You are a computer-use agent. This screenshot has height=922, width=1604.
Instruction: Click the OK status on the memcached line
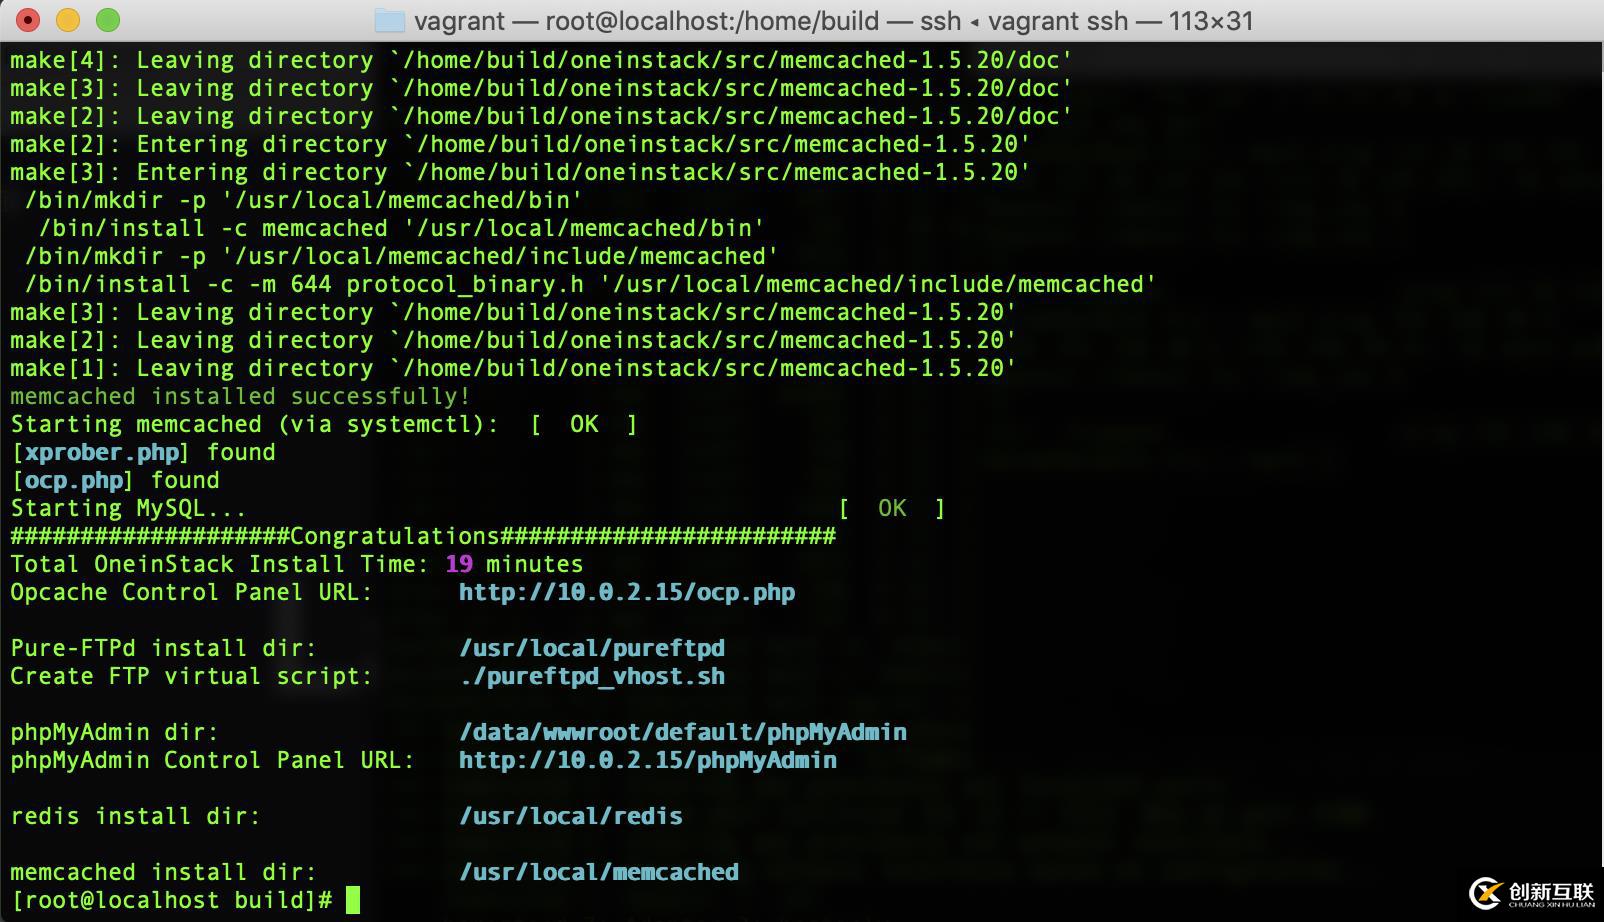click(x=584, y=424)
